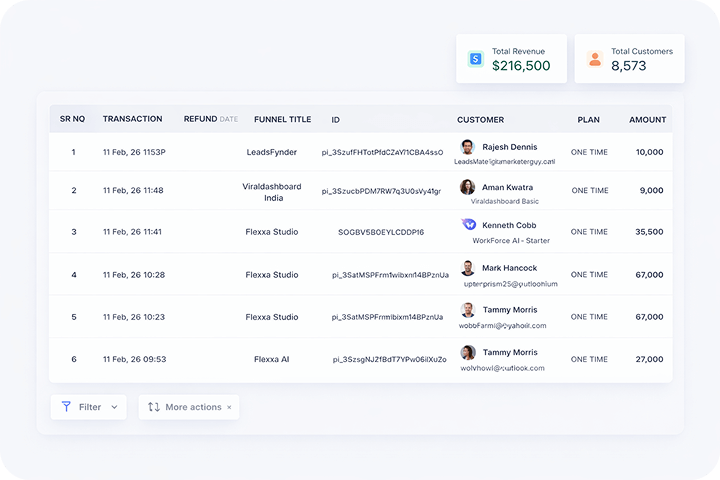This screenshot has width=720, height=480.
Task: Click Kenneth Cobb's purple logo avatar
Action: pyautogui.click(x=468, y=225)
